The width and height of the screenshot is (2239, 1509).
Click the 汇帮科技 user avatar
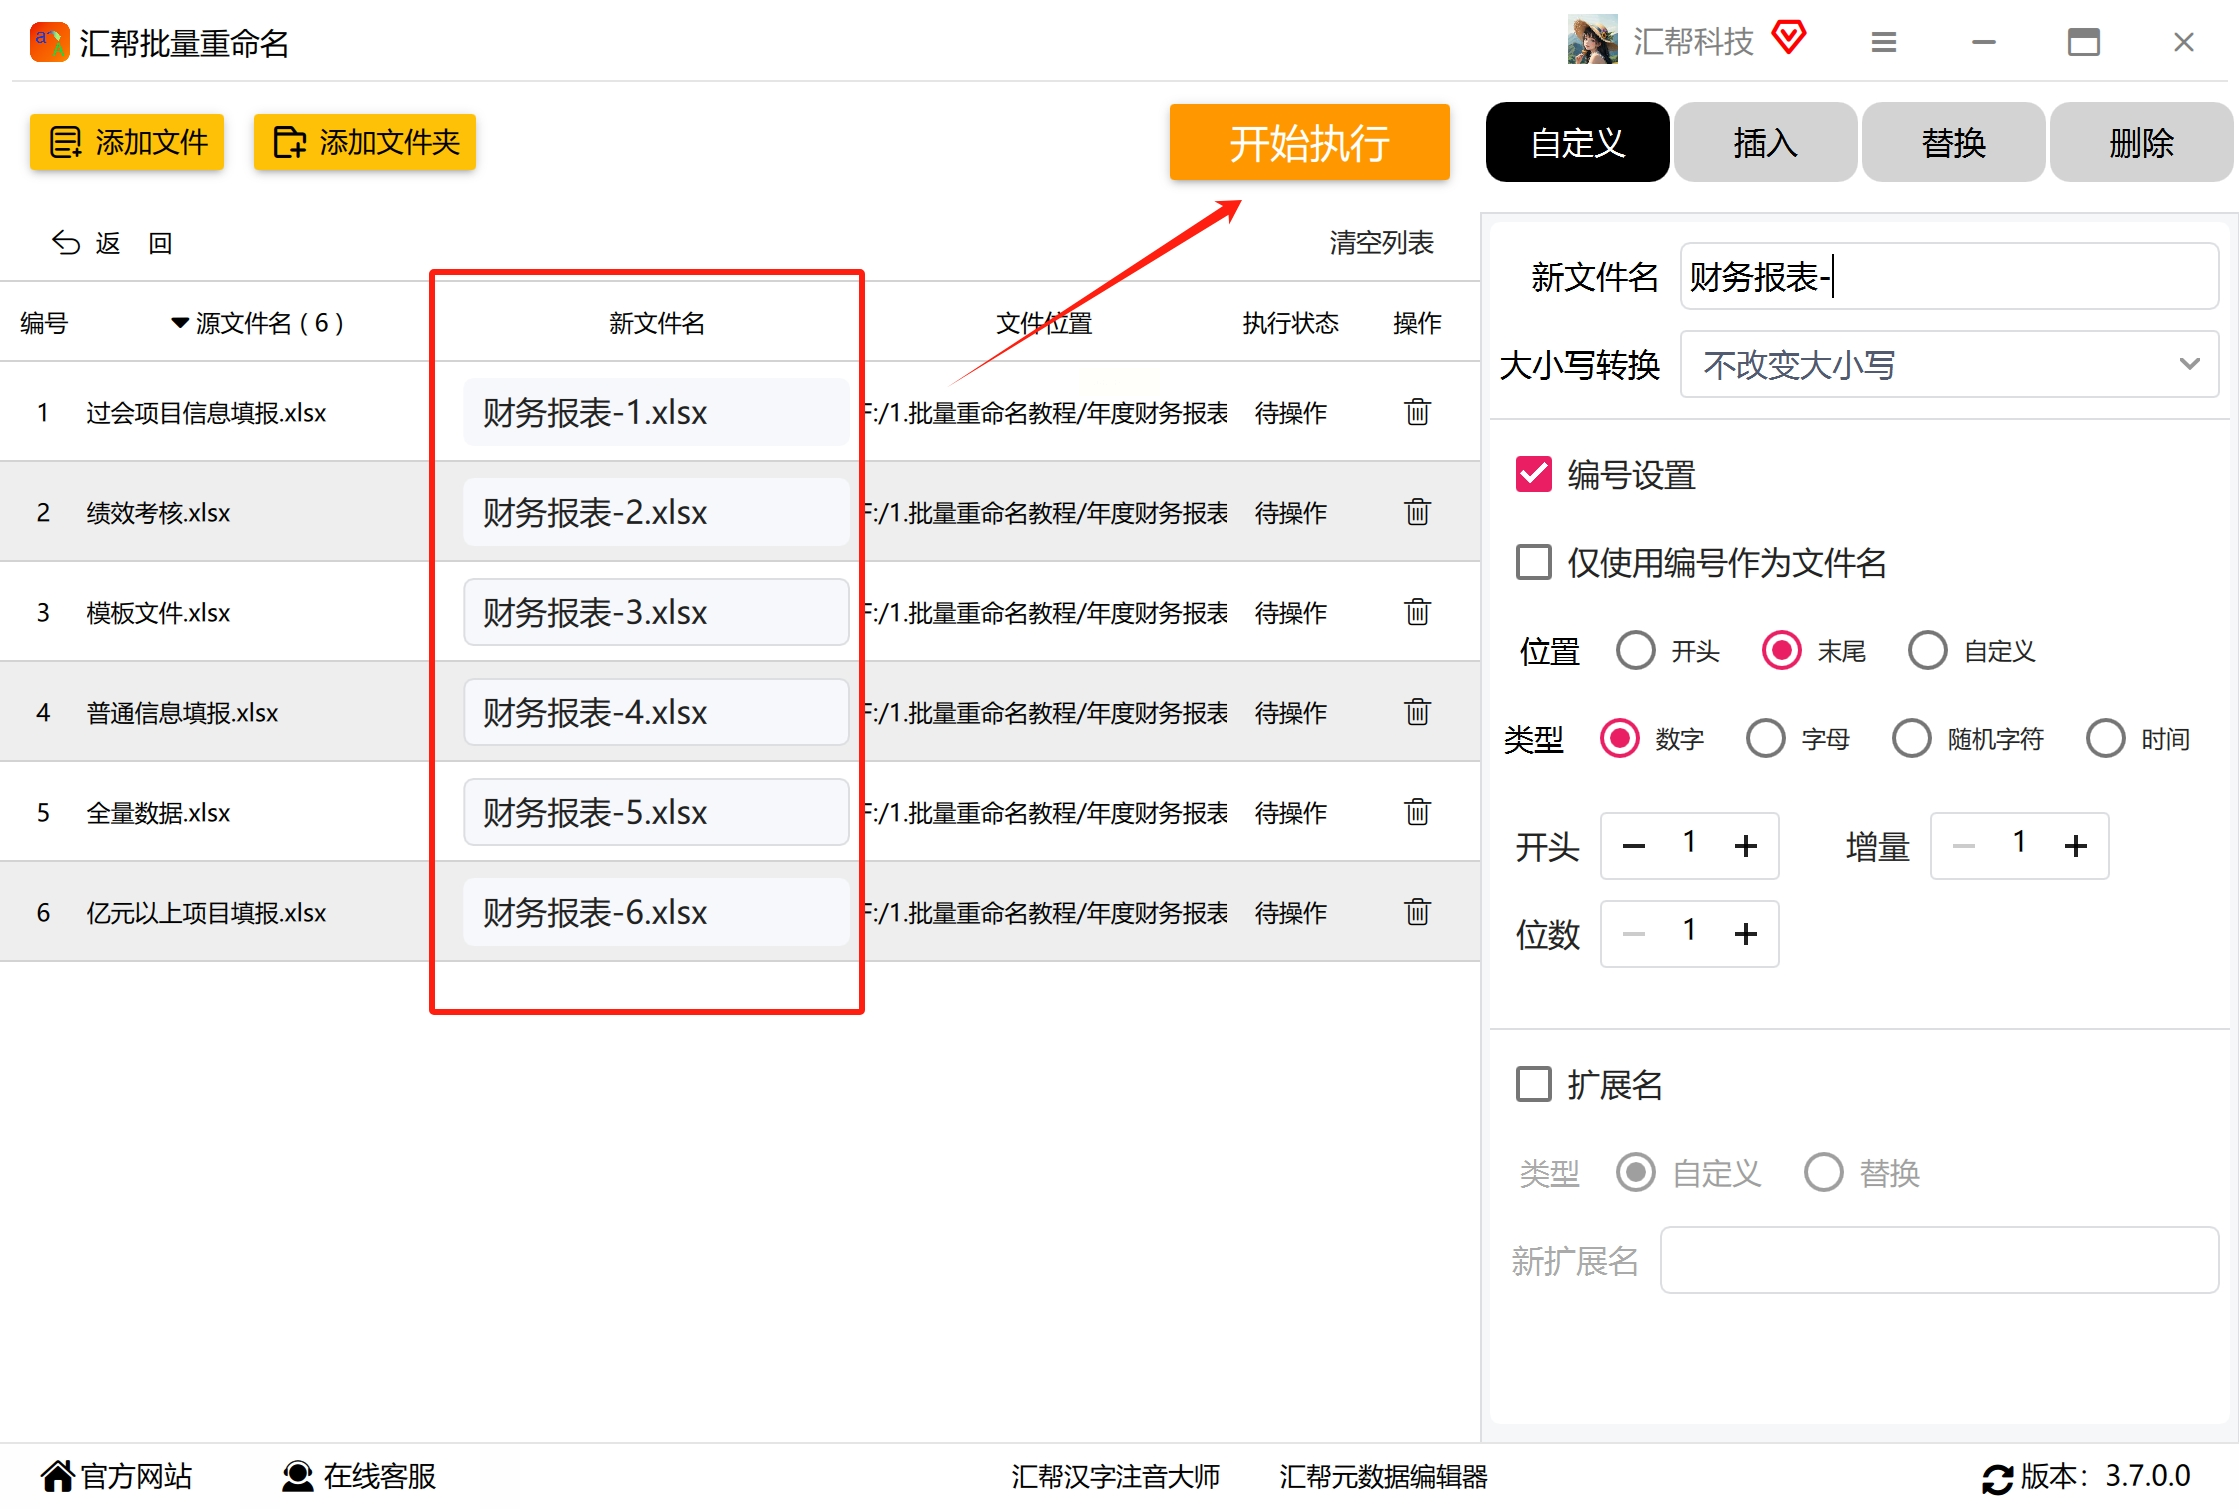[x=1592, y=41]
